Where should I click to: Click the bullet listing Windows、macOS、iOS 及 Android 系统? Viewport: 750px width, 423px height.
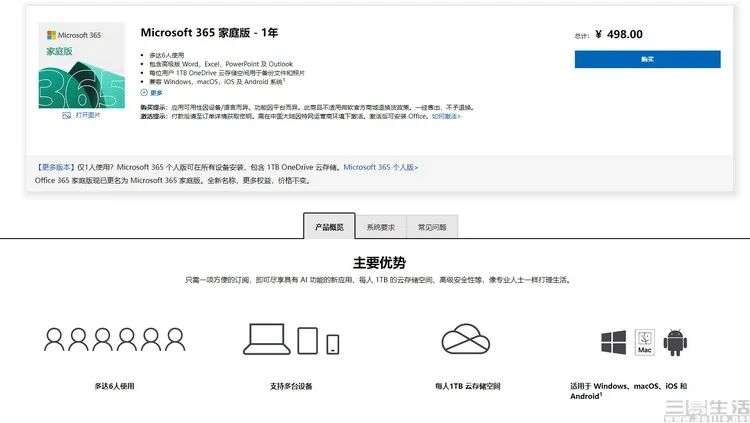[x=217, y=82]
